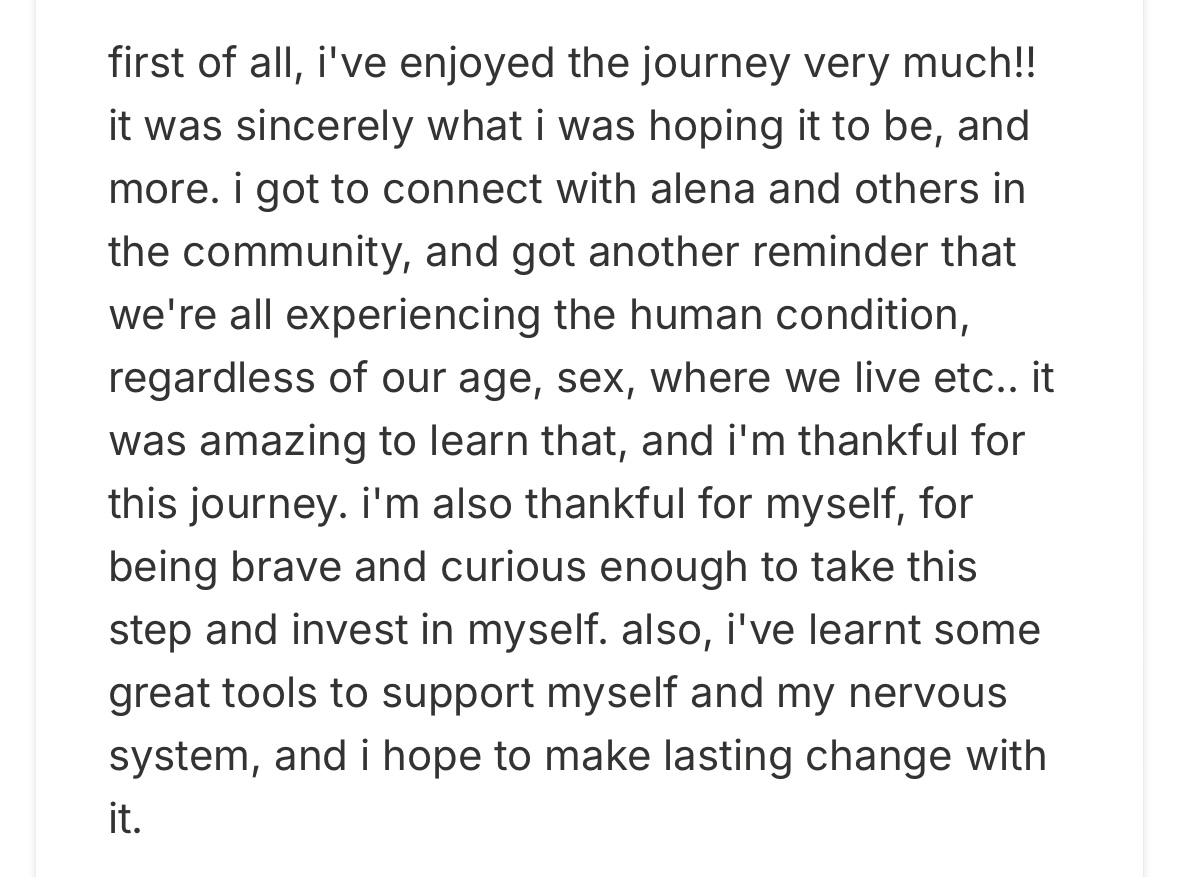The width and height of the screenshot is (1179, 877).
Task: Click the word "regardless" starting sixth line
Action: coord(211,377)
